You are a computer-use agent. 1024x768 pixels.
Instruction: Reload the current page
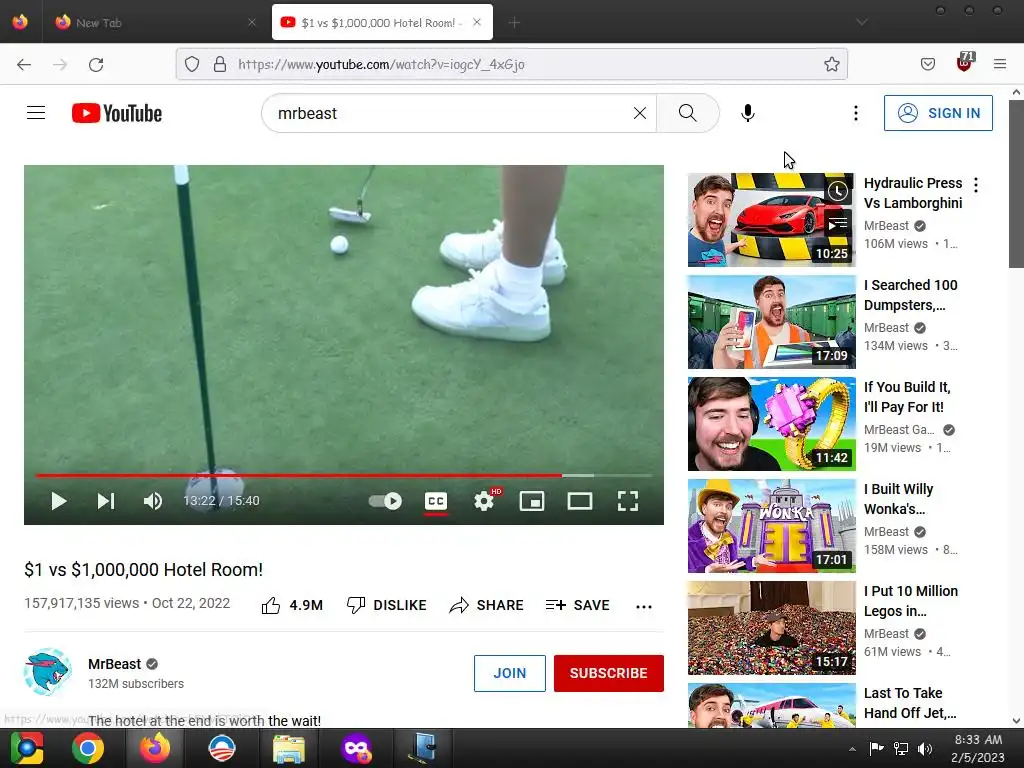pyautogui.click(x=96, y=64)
